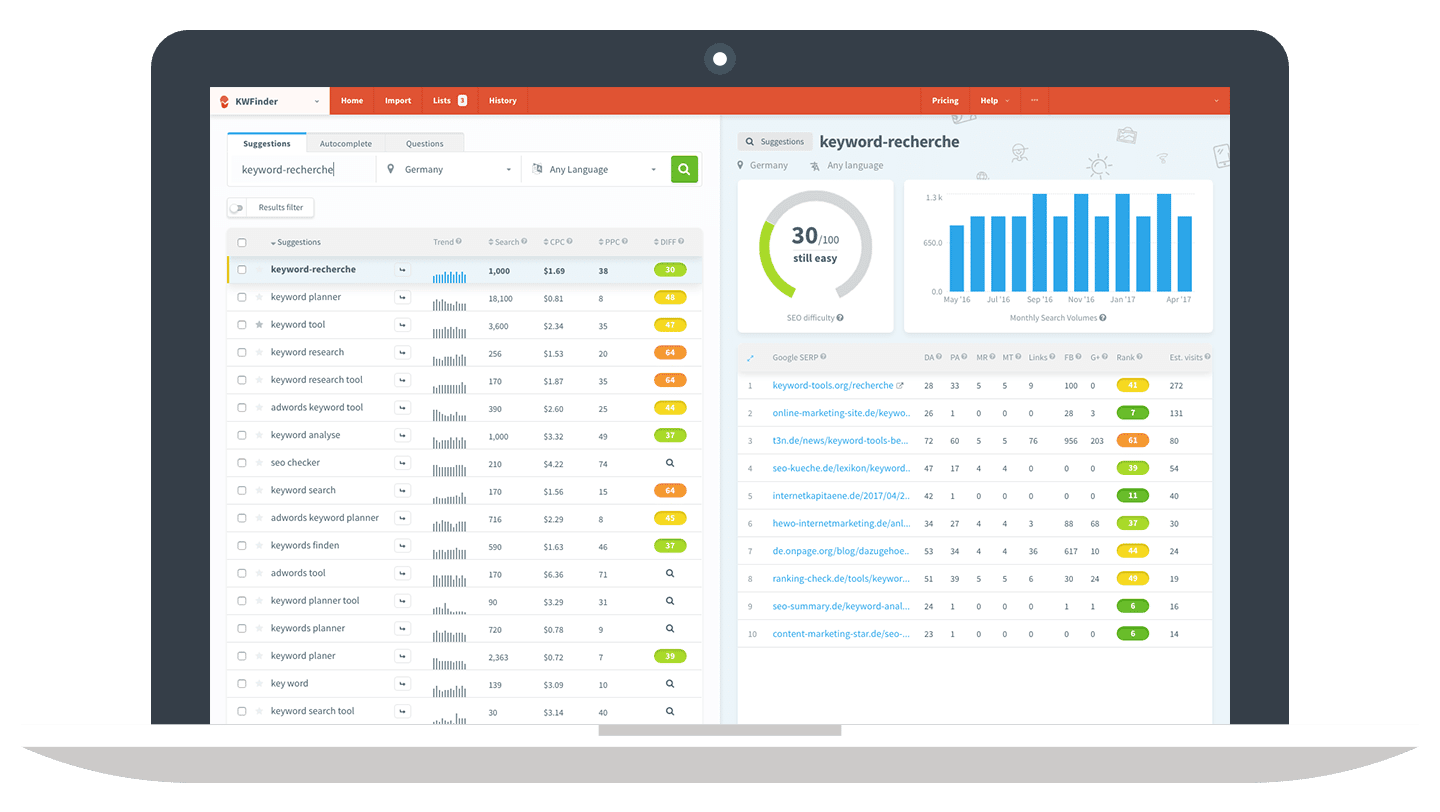Sort by the Search column
This screenshot has height=812, width=1440.
tap(504, 242)
